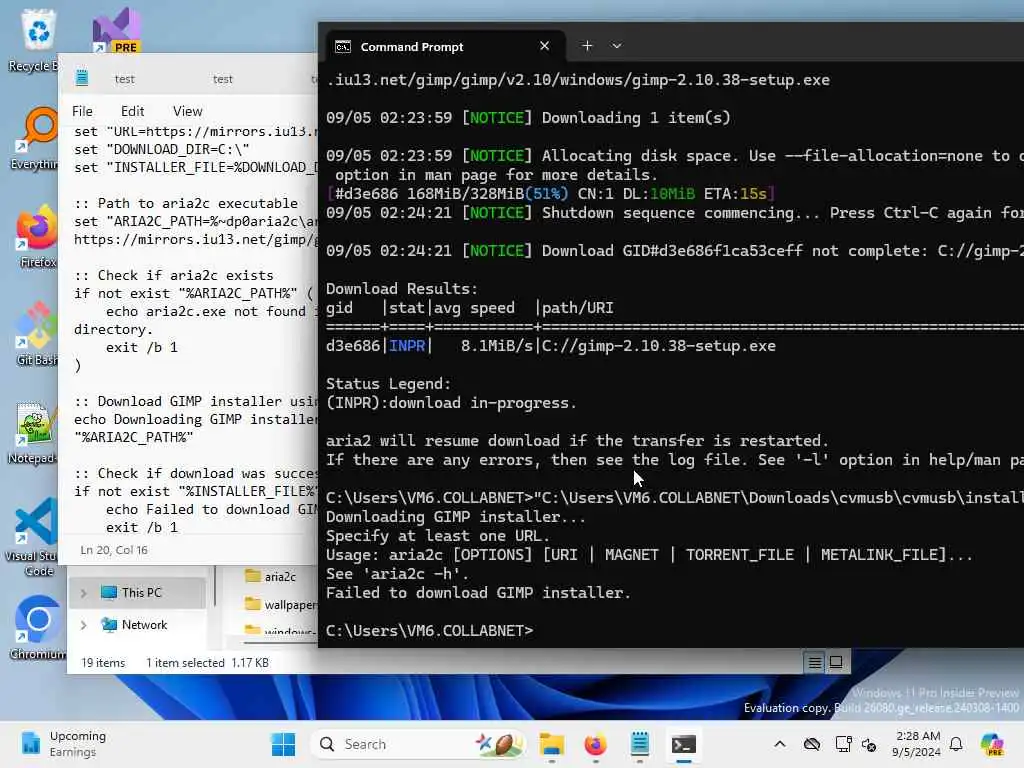Screen dimensions: 1024x768
Task: Open Visual Studio Preview desktop shortcut
Action: [117, 30]
